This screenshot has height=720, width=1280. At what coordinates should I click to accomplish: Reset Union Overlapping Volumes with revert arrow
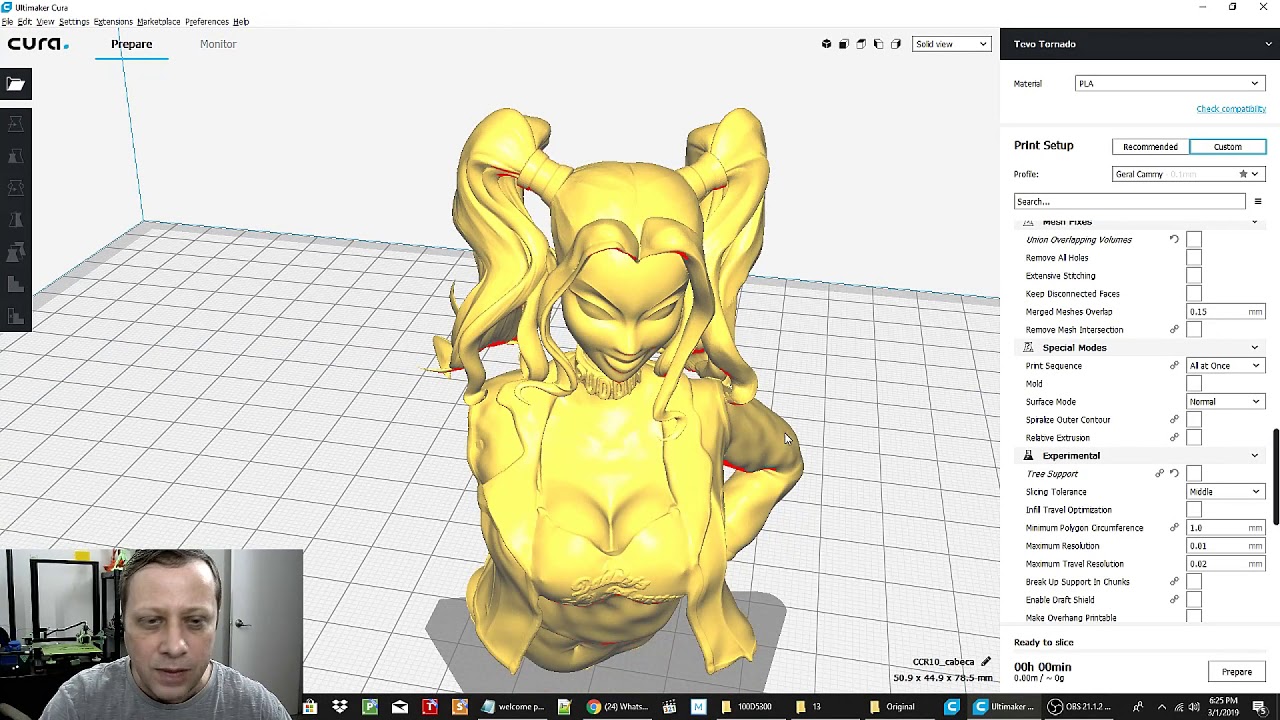coord(1174,240)
